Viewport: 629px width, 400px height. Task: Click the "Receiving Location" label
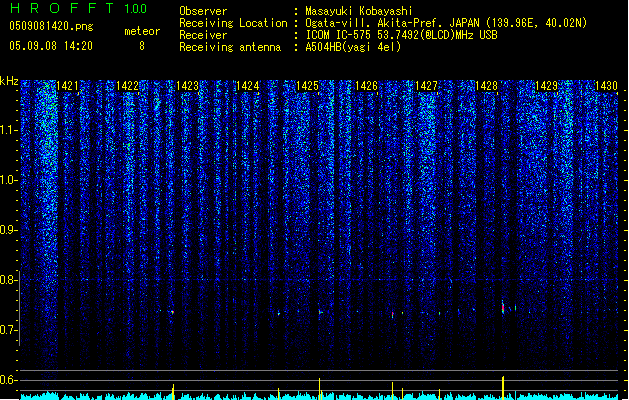pos(233,23)
